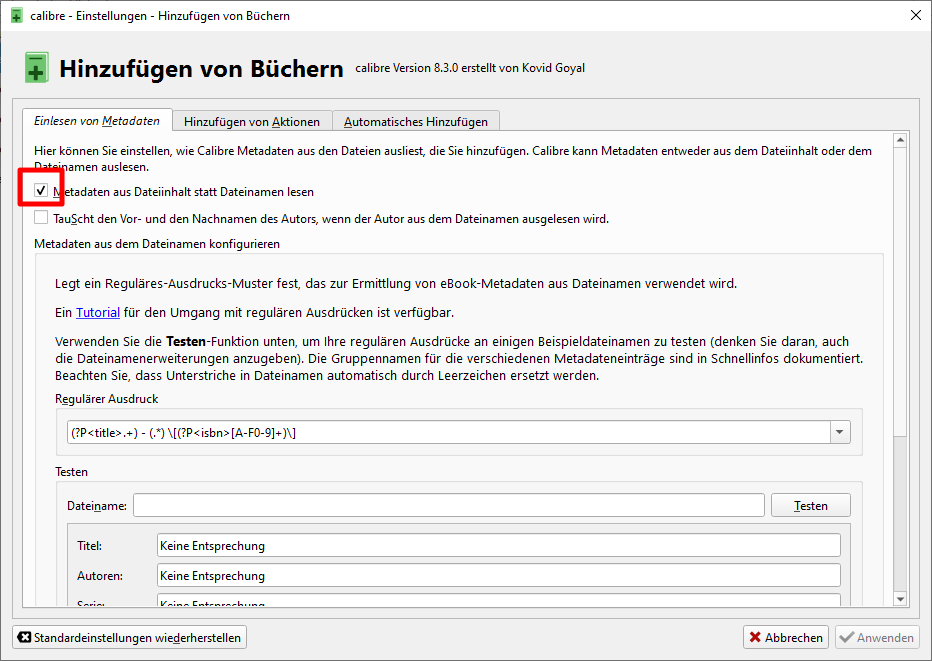932x661 pixels.
Task: Open the 'Automatisches Hinzufügen' tab
Action: click(415, 121)
